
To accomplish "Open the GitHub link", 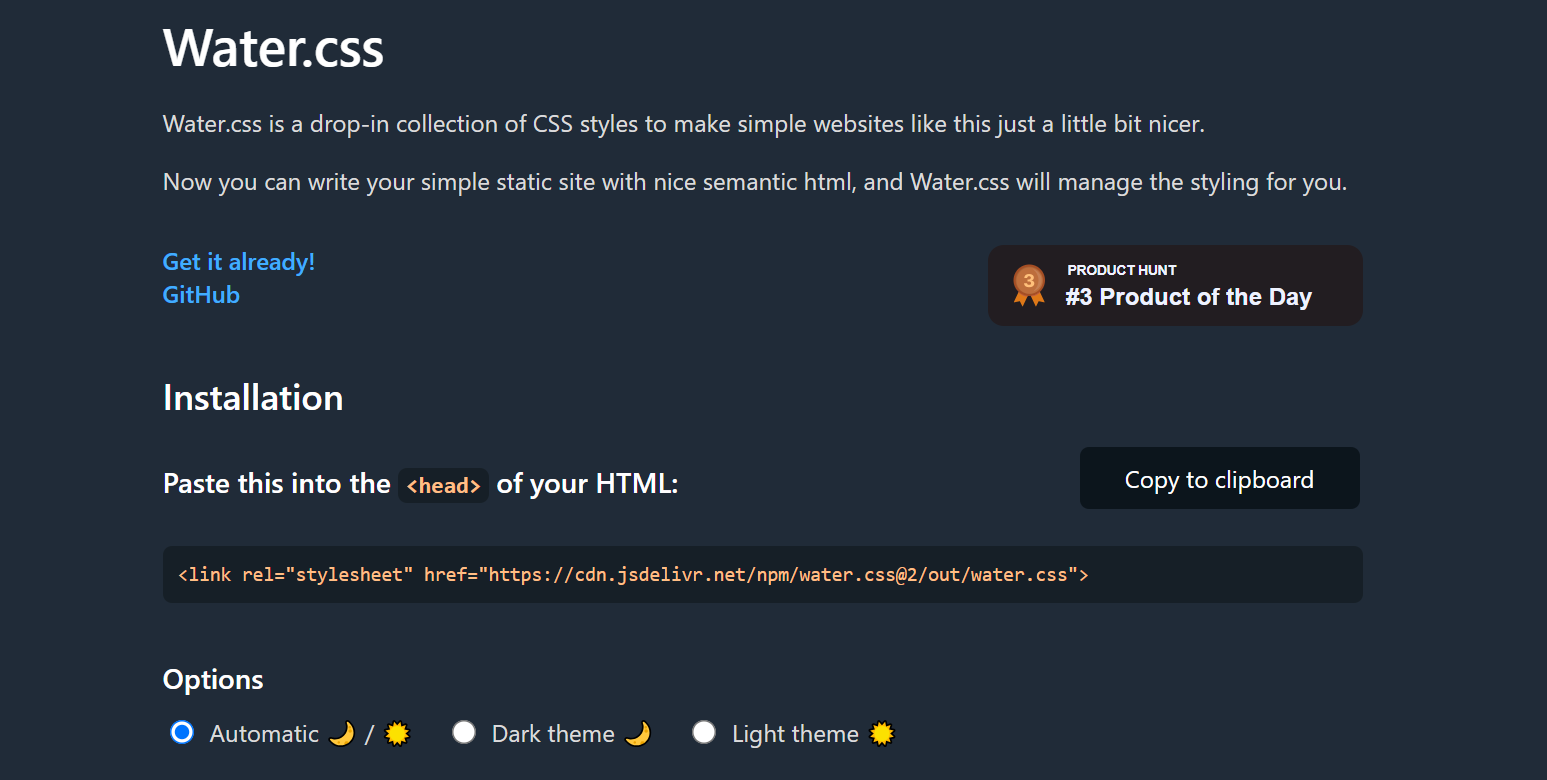I will coord(200,294).
